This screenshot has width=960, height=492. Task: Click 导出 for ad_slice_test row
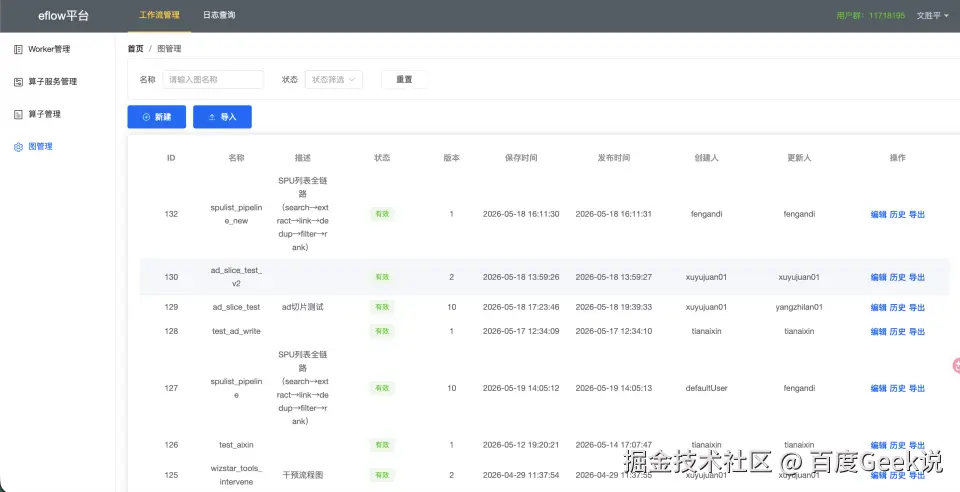click(917, 307)
